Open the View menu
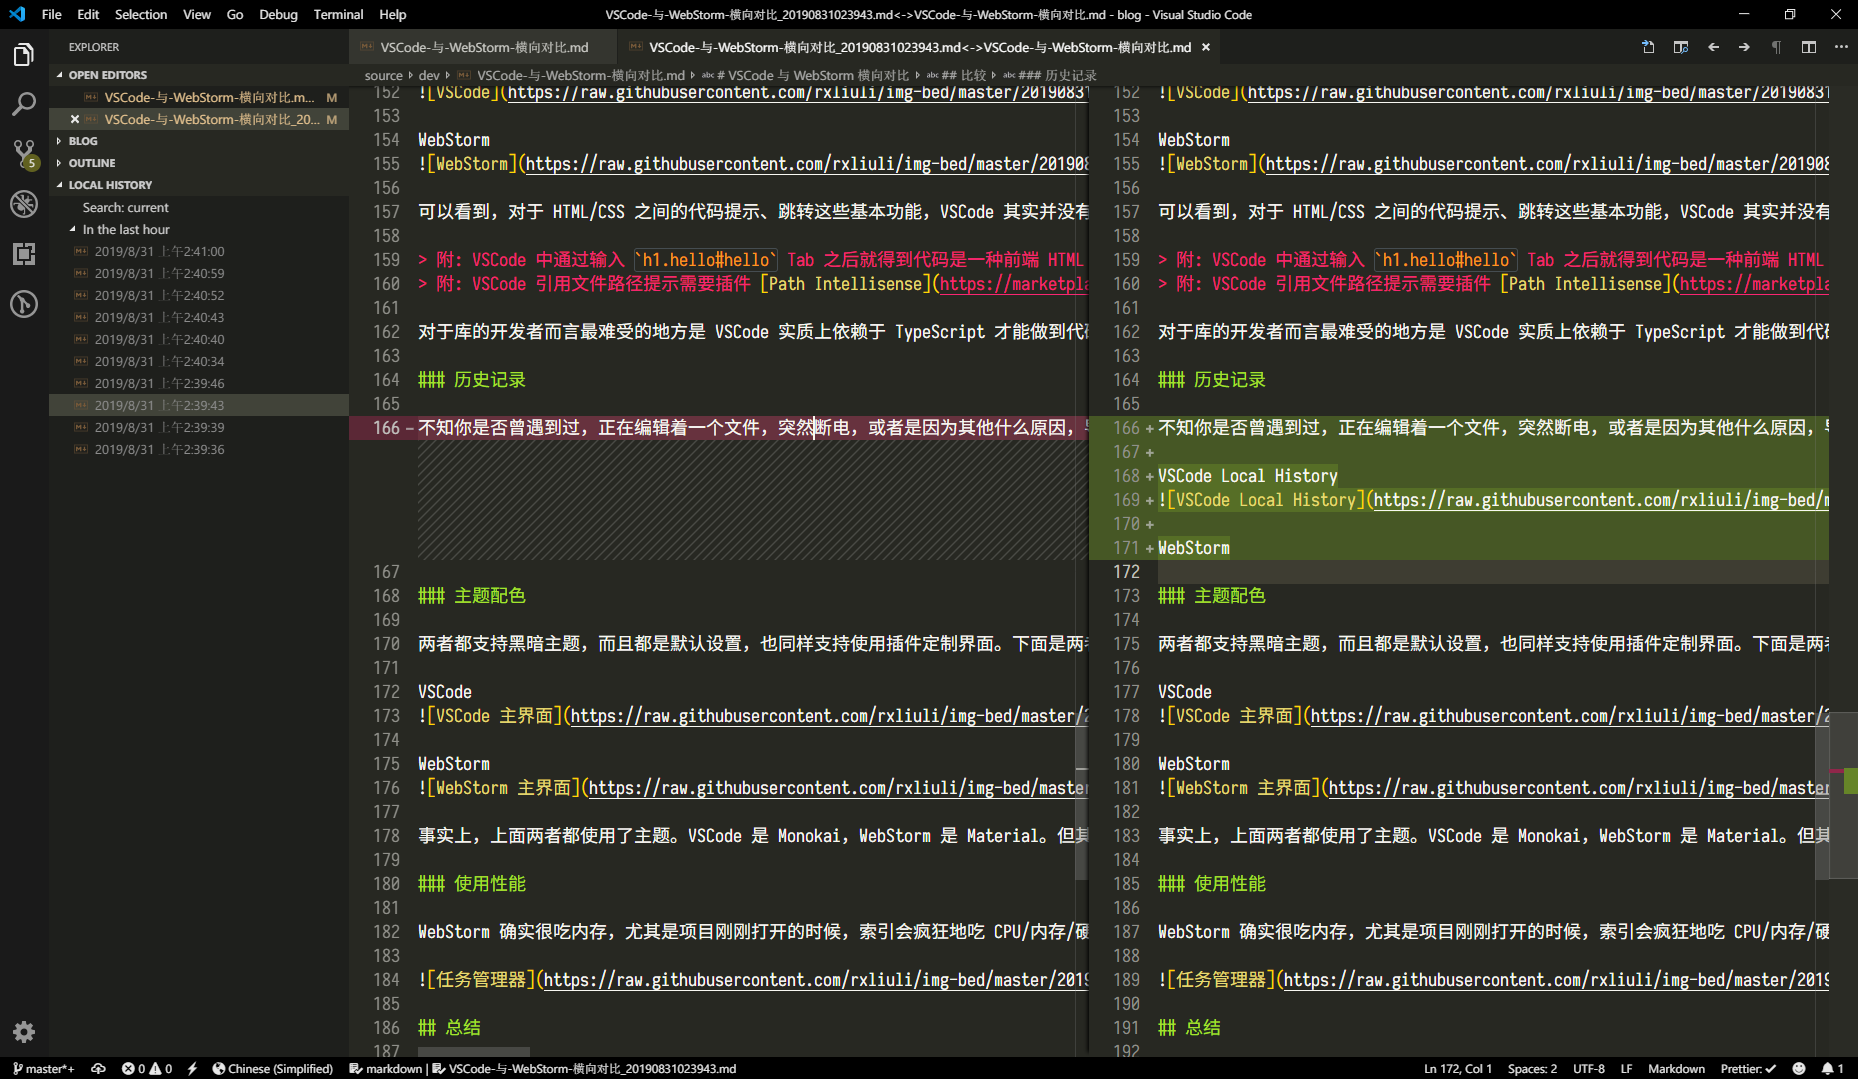The width and height of the screenshot is (1858, 1079). [197, 14]
